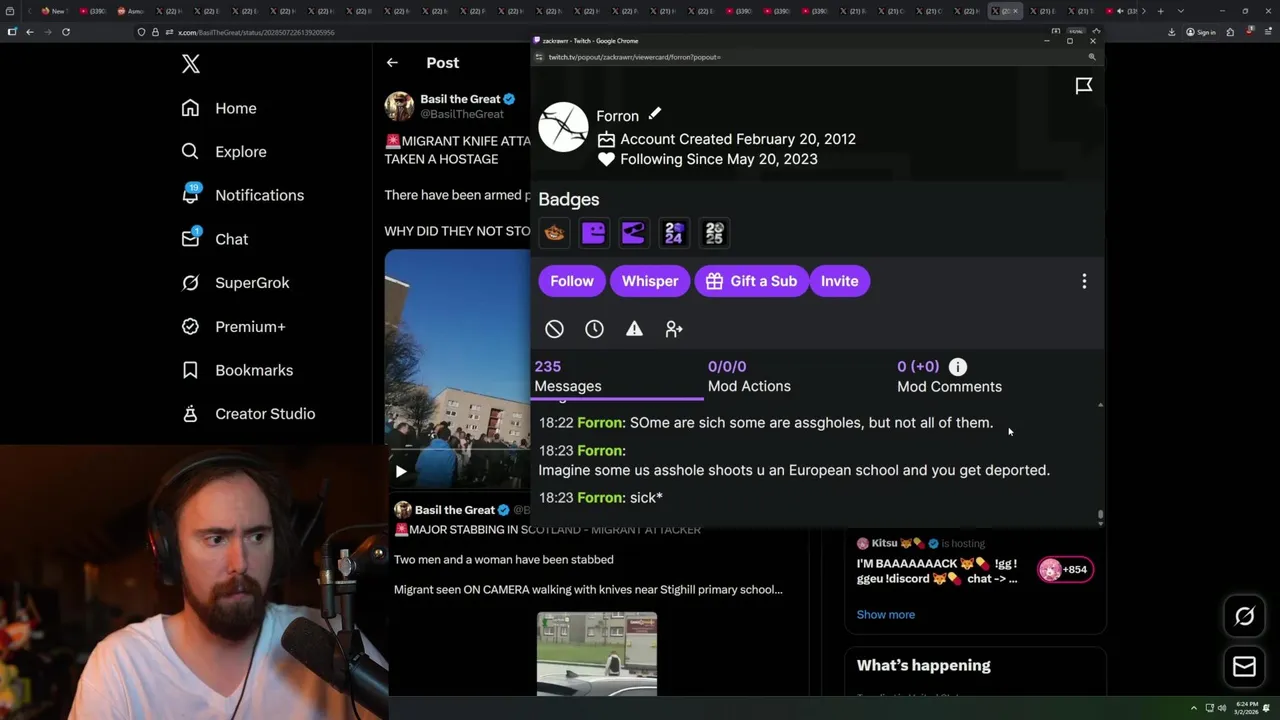
Task: Click 'Following Since May 20, 2023' text
Action: pyautogui.click(x=719, y=159)
